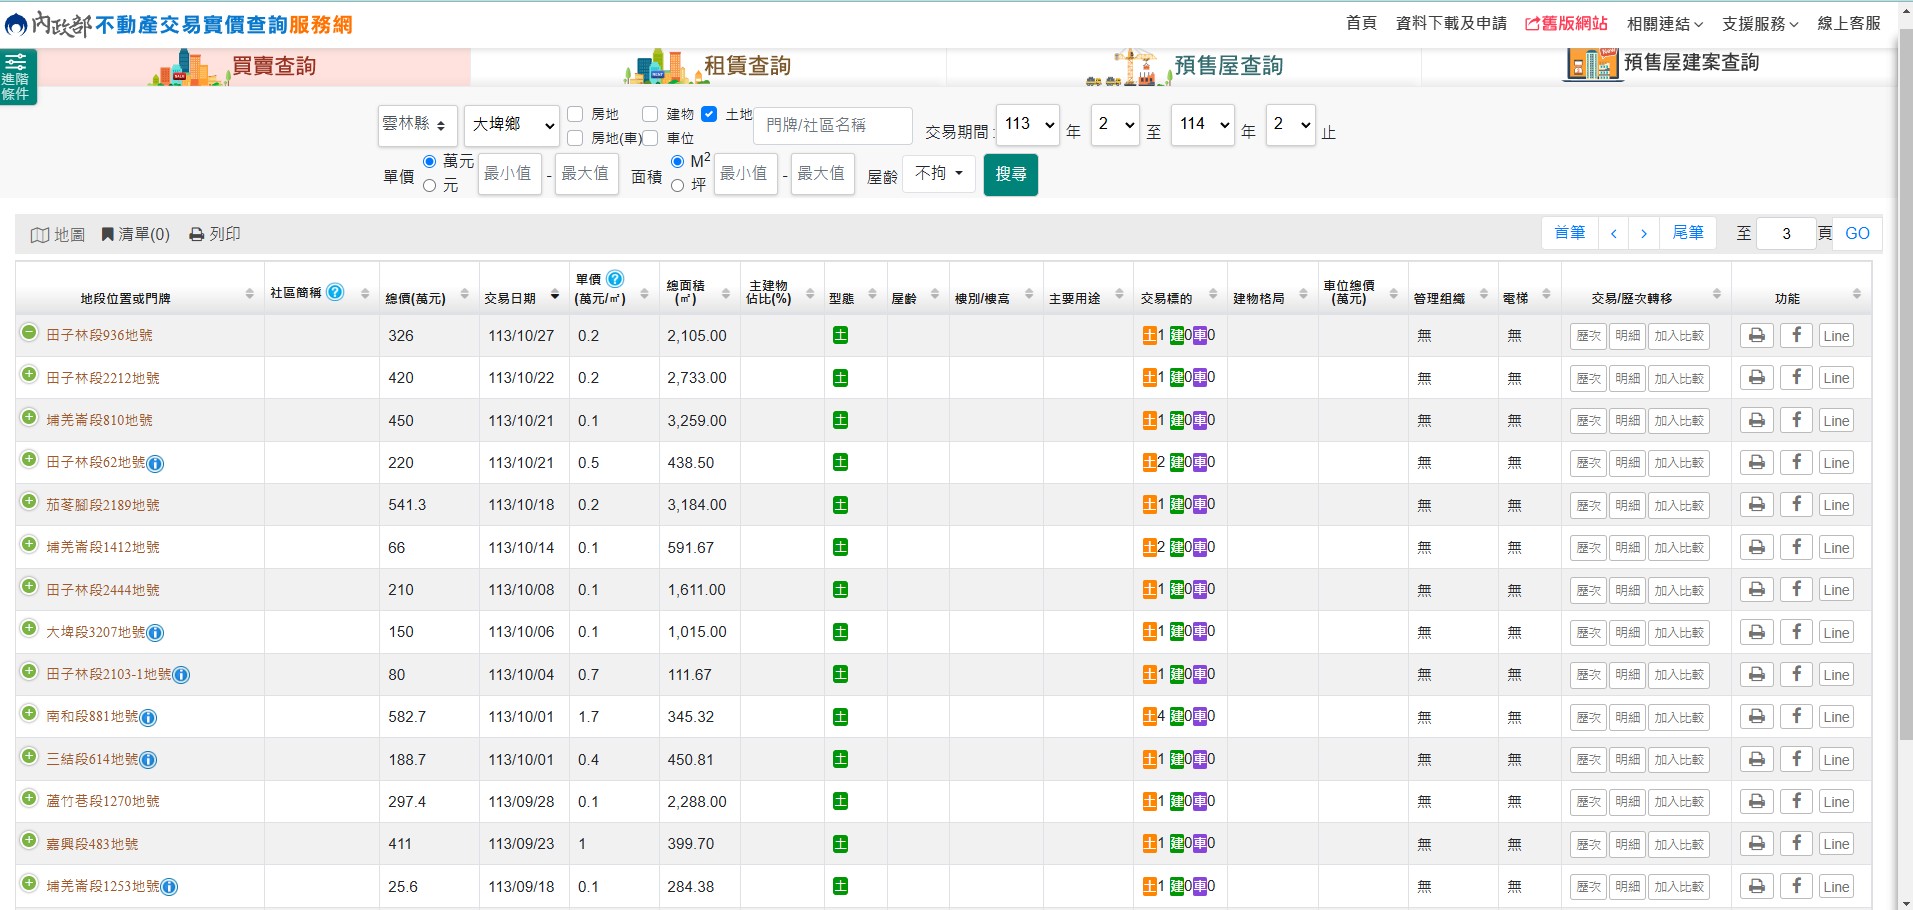Select the 坪 area unit radio button
The height and width of the screenshot is (910, 1913).
678,185
